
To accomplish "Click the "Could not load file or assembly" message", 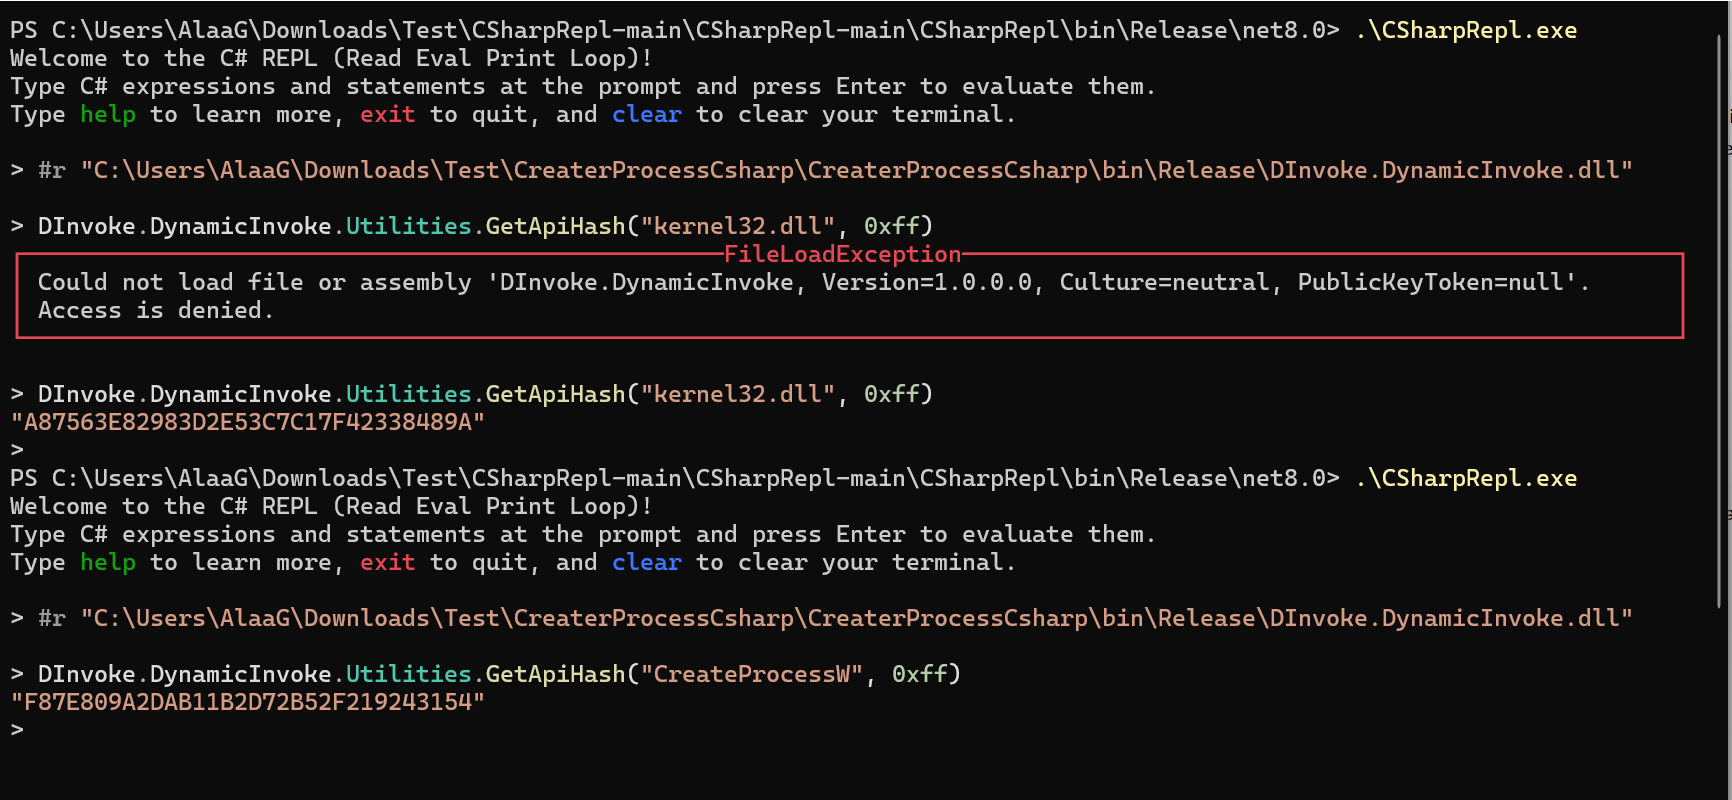I will tap(254, 282).
